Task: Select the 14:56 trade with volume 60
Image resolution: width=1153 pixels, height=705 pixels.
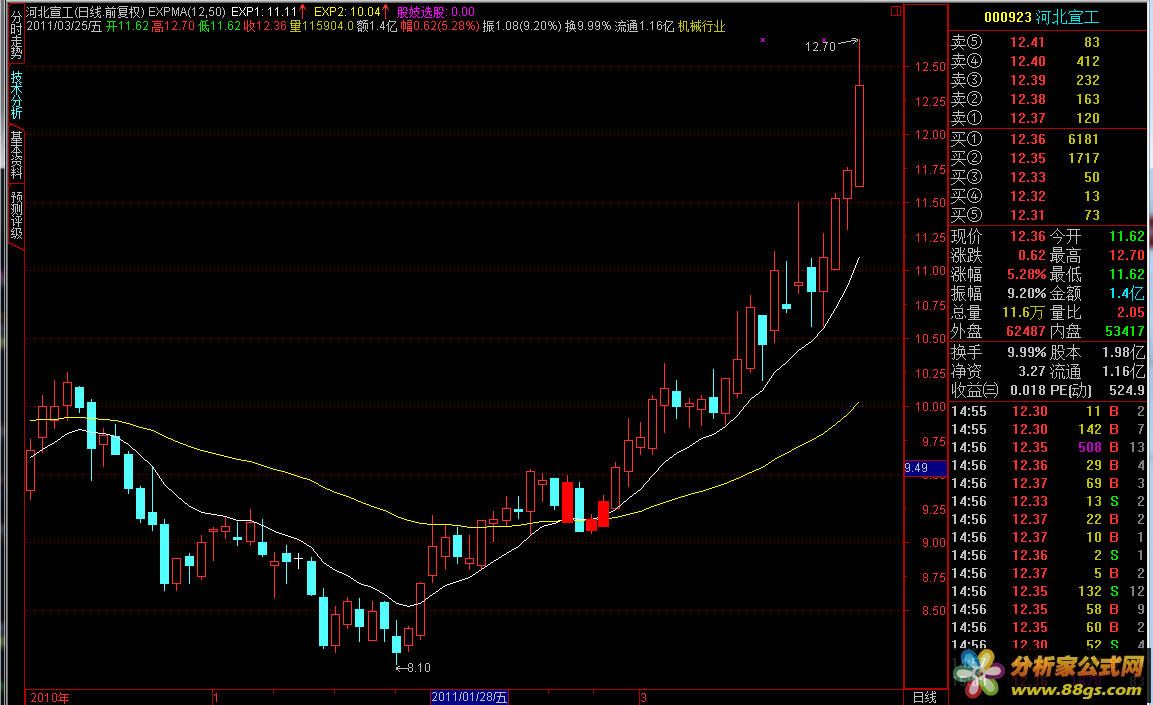Action: click(x=1047, y=627)
